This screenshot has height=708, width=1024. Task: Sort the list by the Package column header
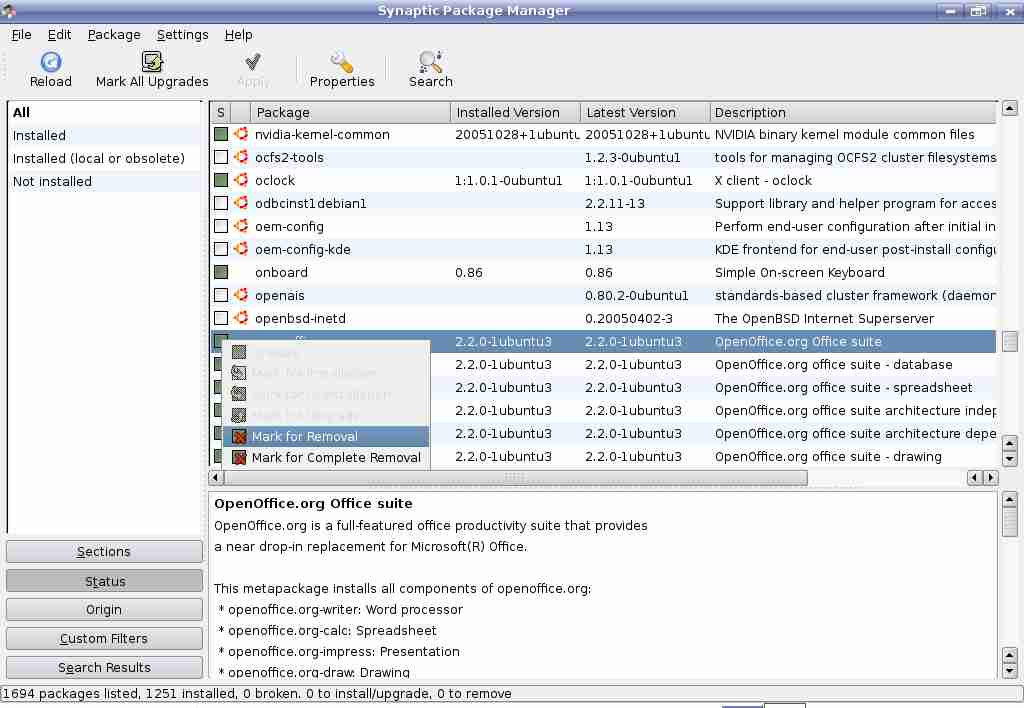pyautogui.click(x=350, y=112)
